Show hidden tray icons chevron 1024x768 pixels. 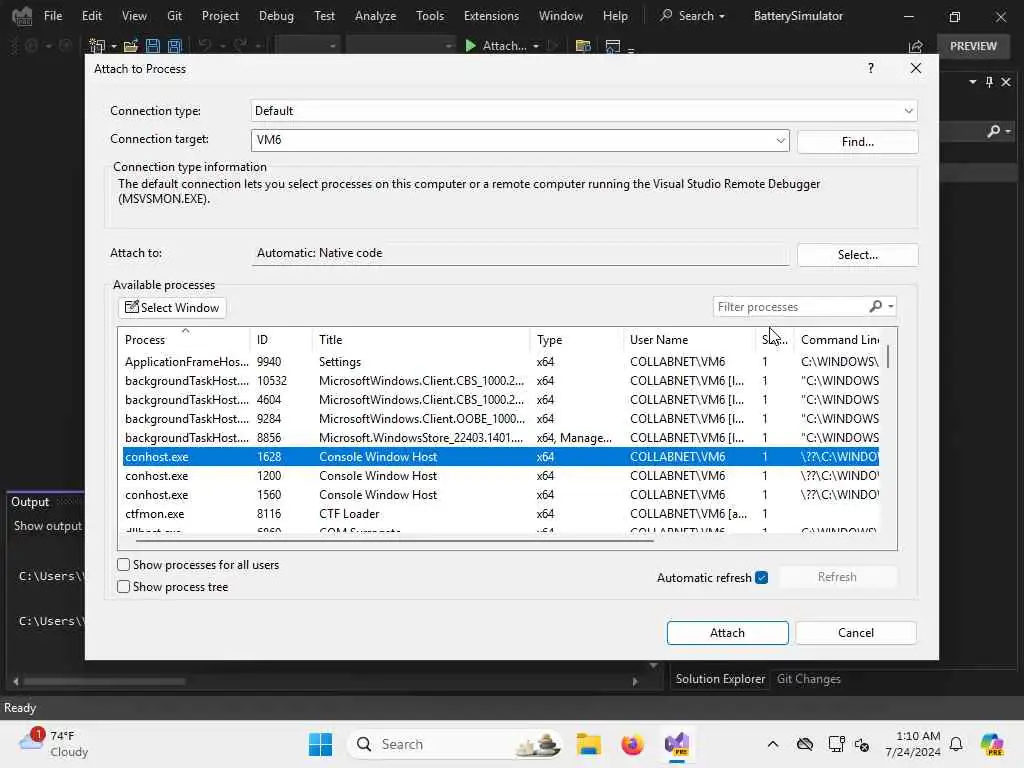773,744
